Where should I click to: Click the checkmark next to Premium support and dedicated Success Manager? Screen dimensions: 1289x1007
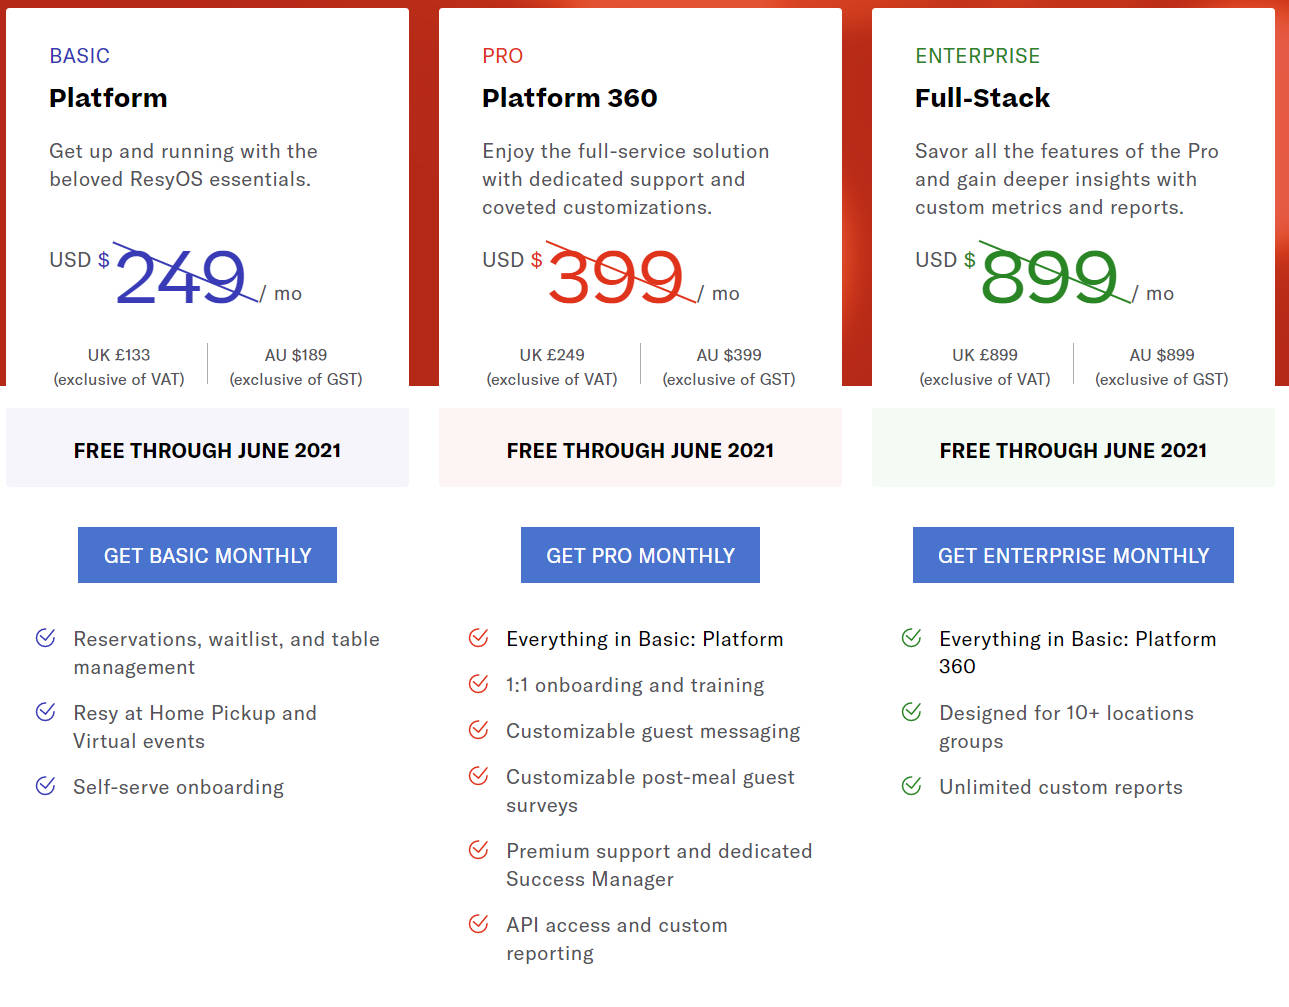click(477, 850)
